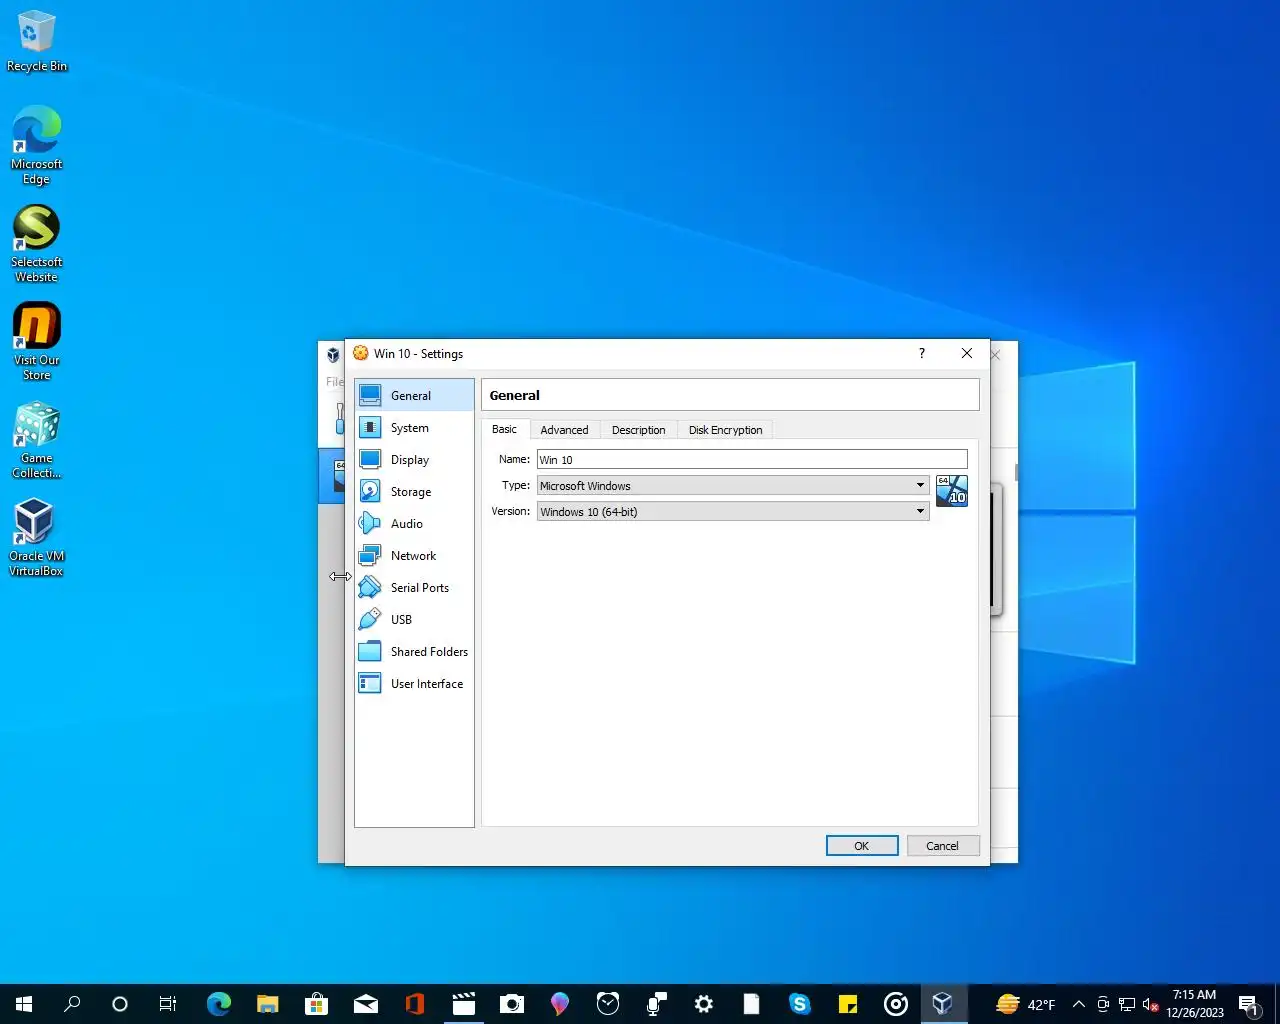This screenshot has width=1280, height=1024.
Task: Open the Version dropdown
Action: click(x=733, y=511)
